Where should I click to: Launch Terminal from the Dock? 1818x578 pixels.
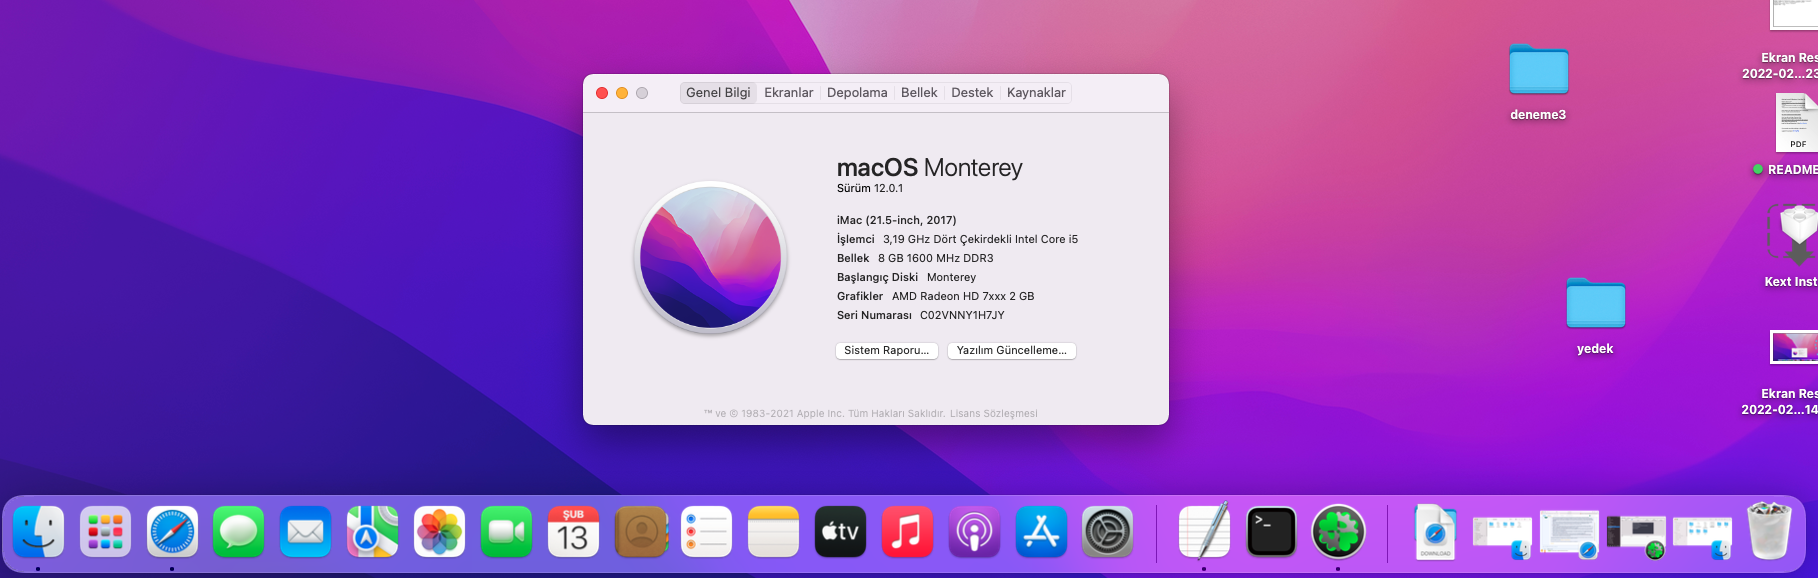tap(1272, 531)
